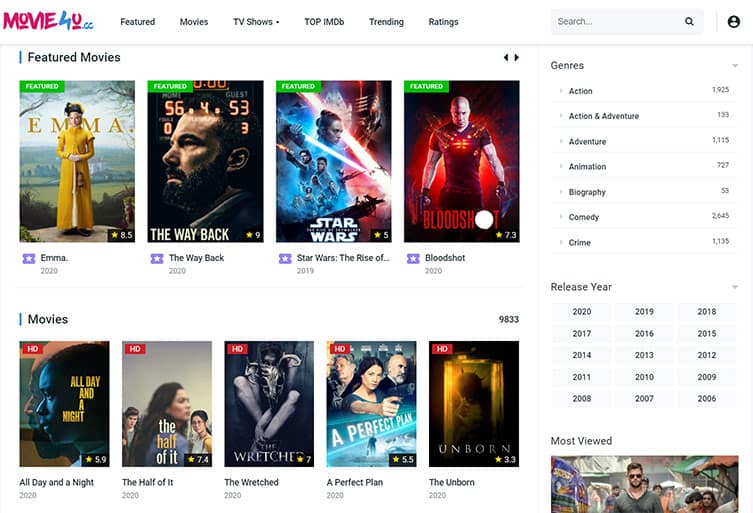Image resolution: width=753 pixels, height=513 pixels.
Task: Click the FEATURED badge on Emma poster
Action: click(x=42, y=86)
